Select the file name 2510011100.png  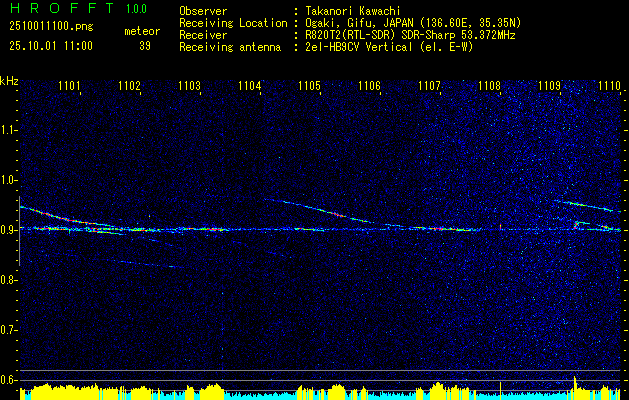pos(51,27)
